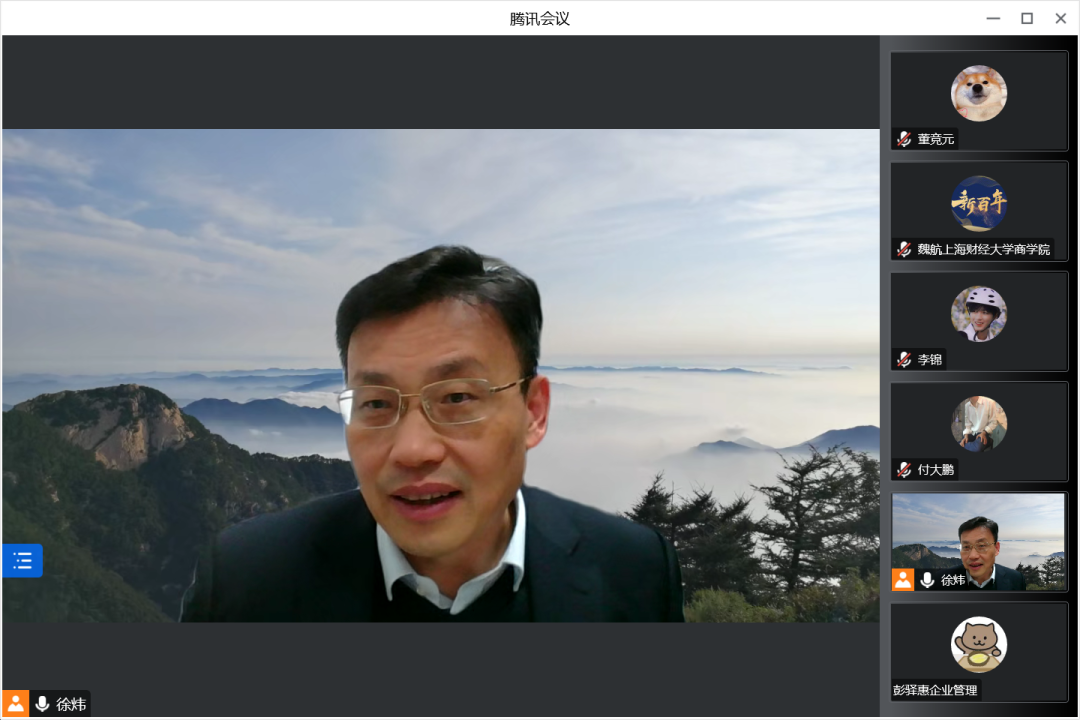Minimize the 腾讯会议 window
Viewport: 1080px width, 720px height.
(x=993, y=19)
